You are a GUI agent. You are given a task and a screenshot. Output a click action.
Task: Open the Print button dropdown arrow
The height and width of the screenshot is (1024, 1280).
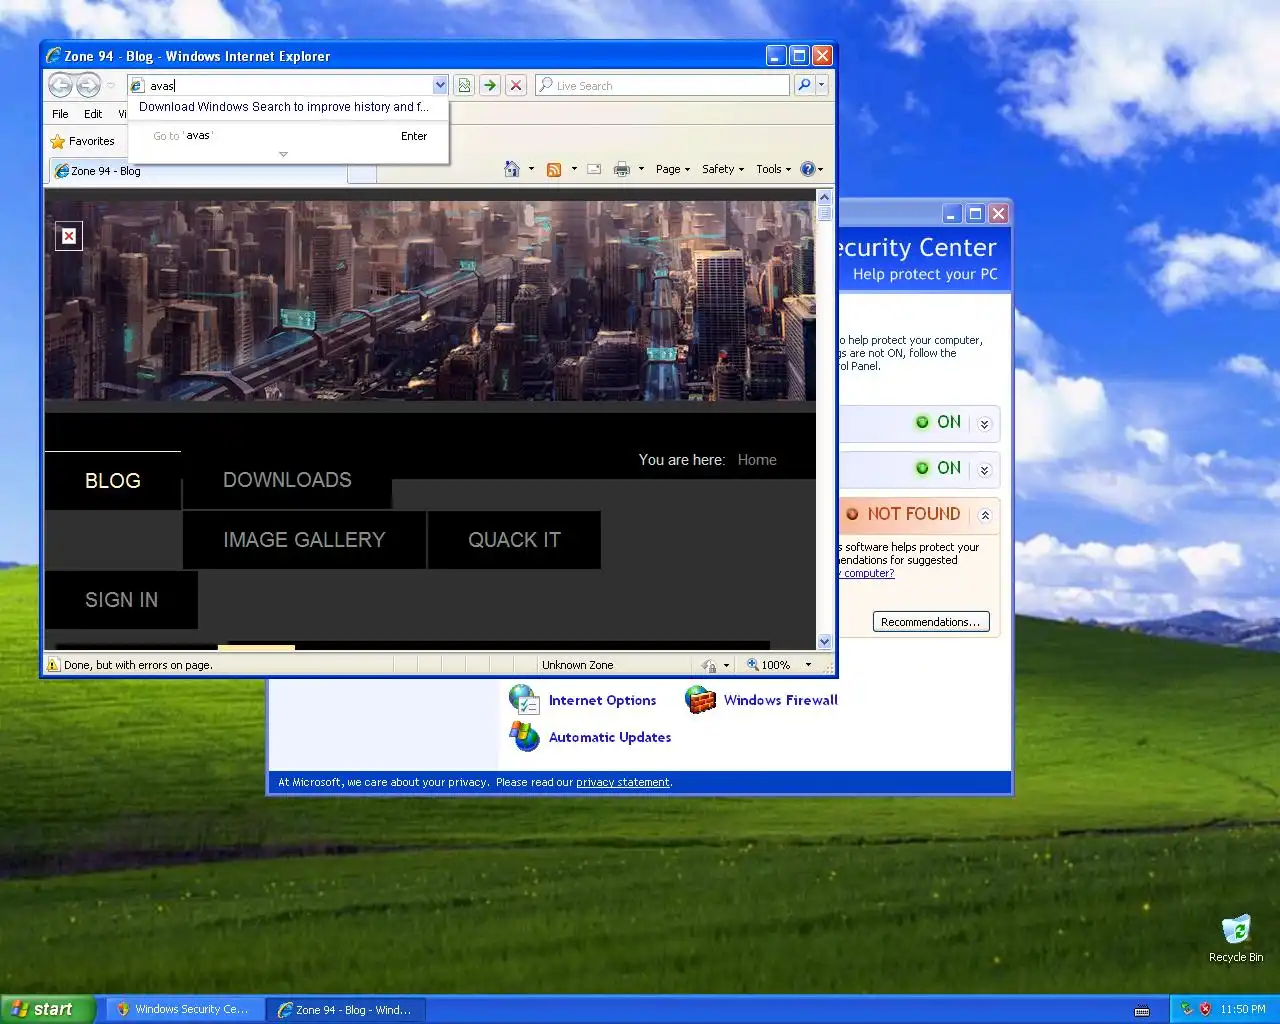[641, 169]
